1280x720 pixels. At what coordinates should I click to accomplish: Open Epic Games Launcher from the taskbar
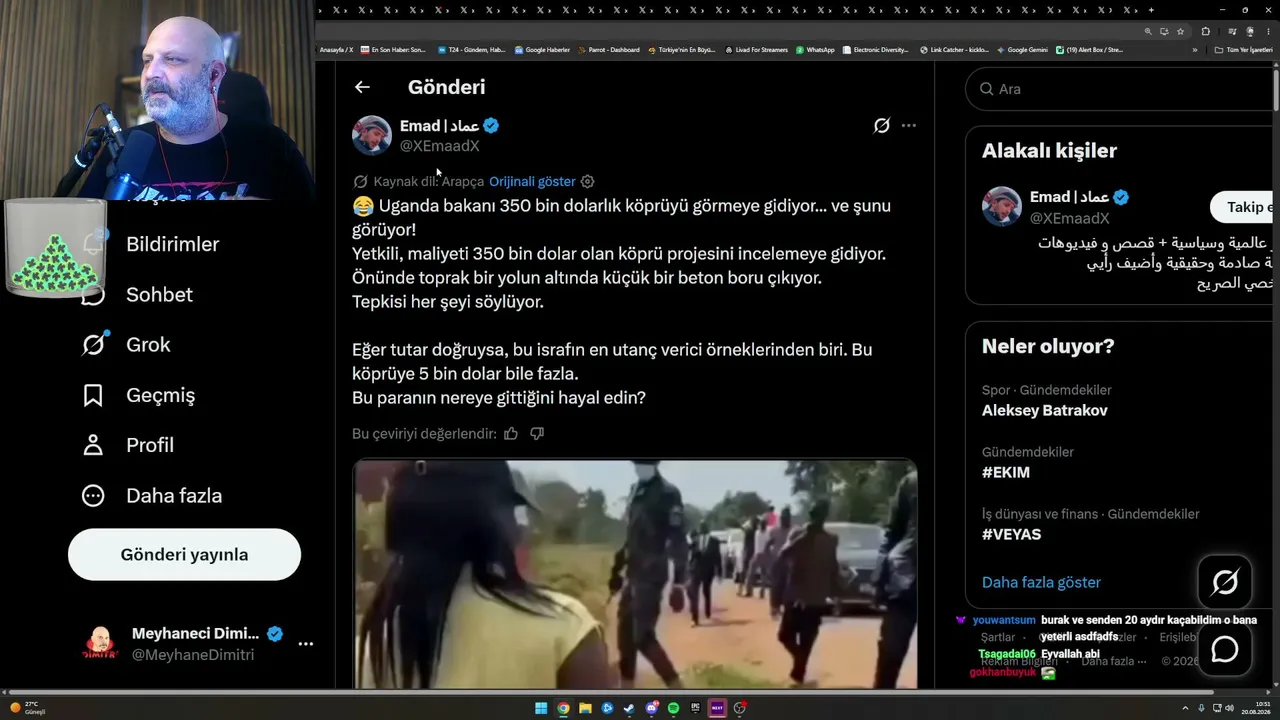click(695, 708)
